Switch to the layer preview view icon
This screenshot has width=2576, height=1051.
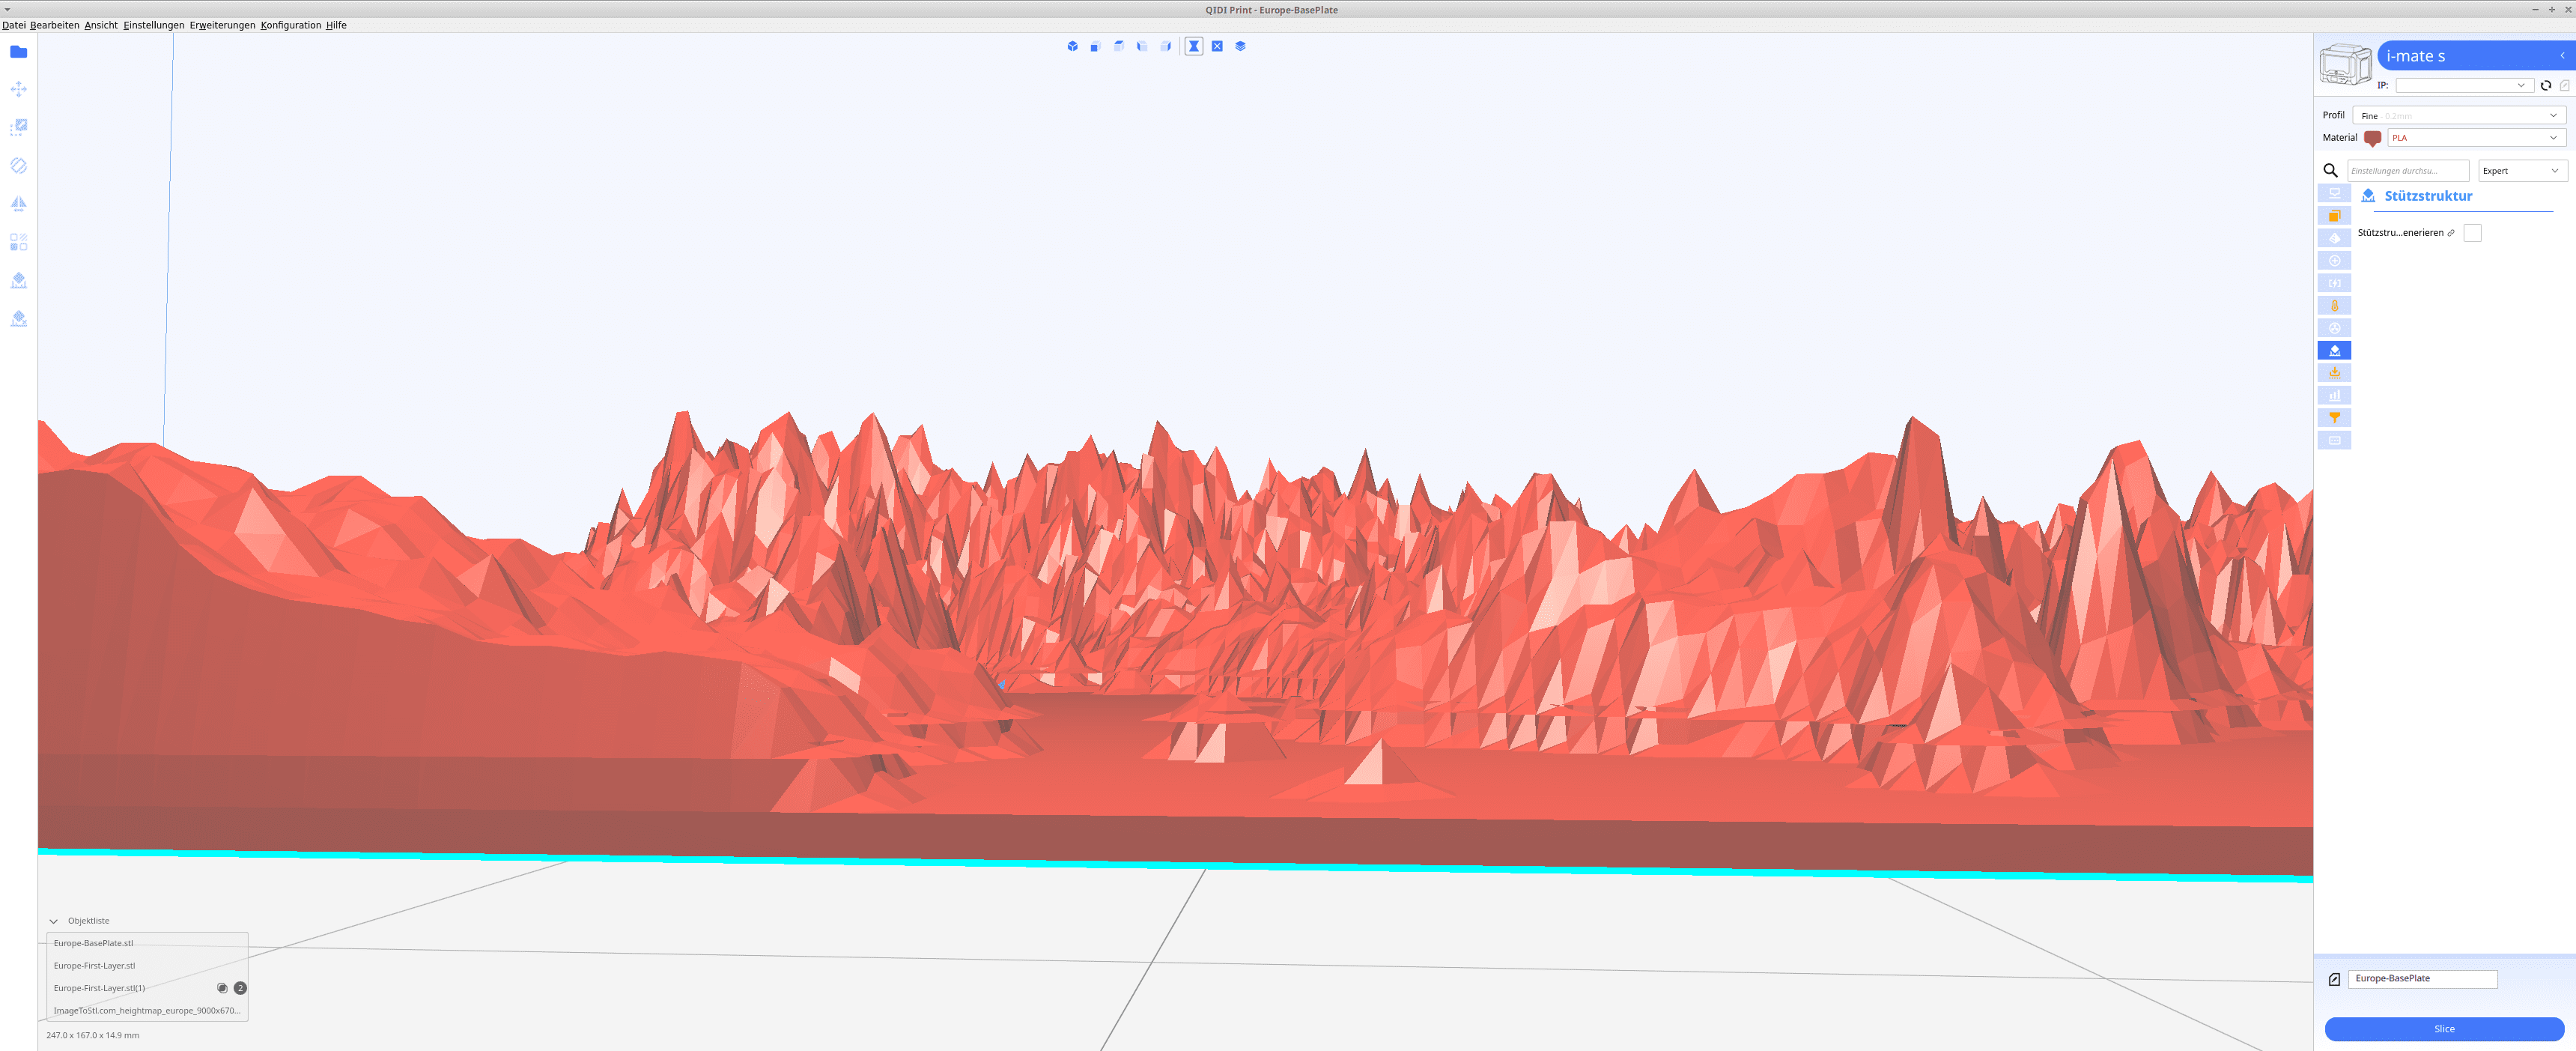1240,46
